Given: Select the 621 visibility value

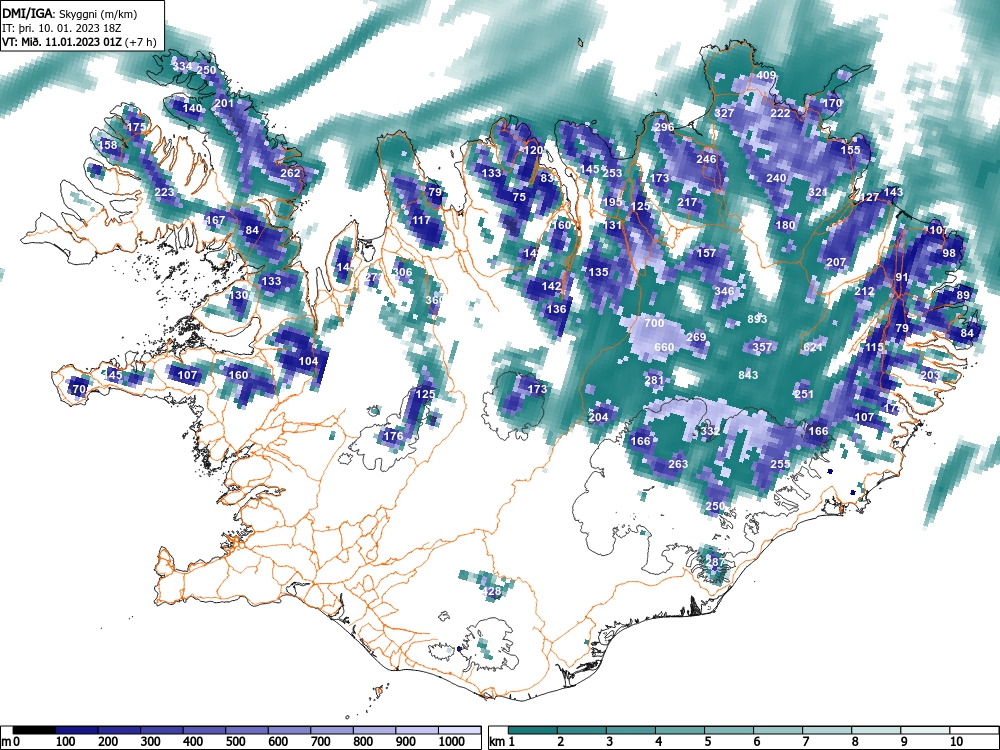Looking at the screenshot, I should click(812, 347).
